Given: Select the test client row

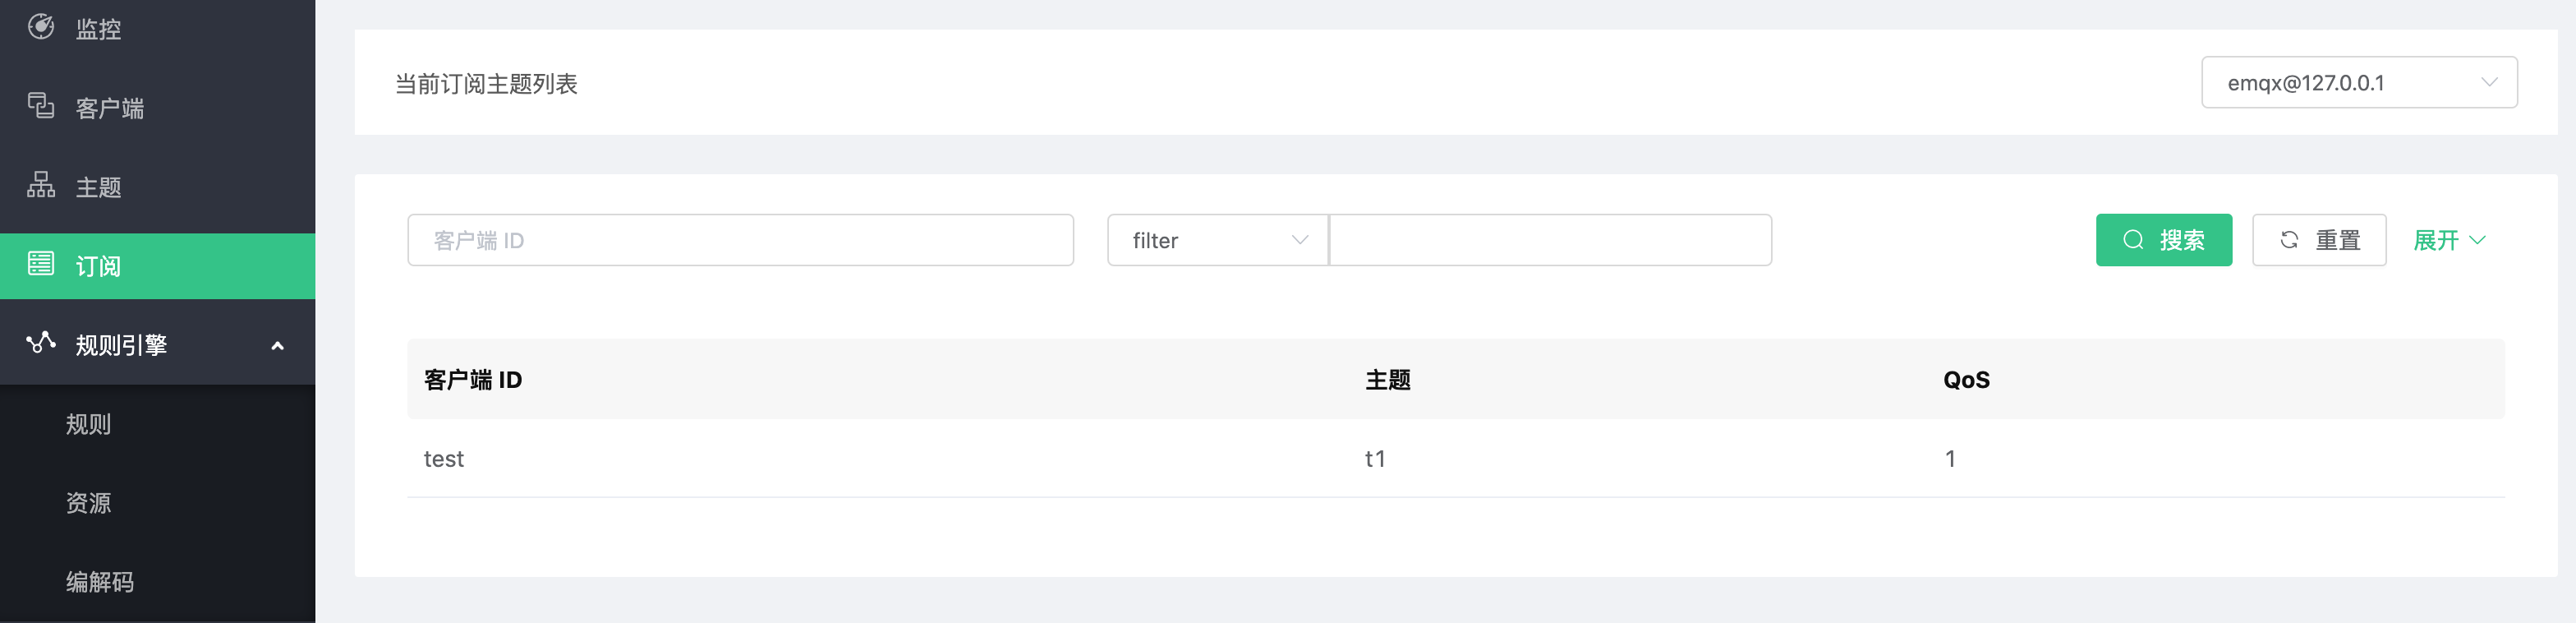Looking at the screenshot, I should click(x=444, y=459).
